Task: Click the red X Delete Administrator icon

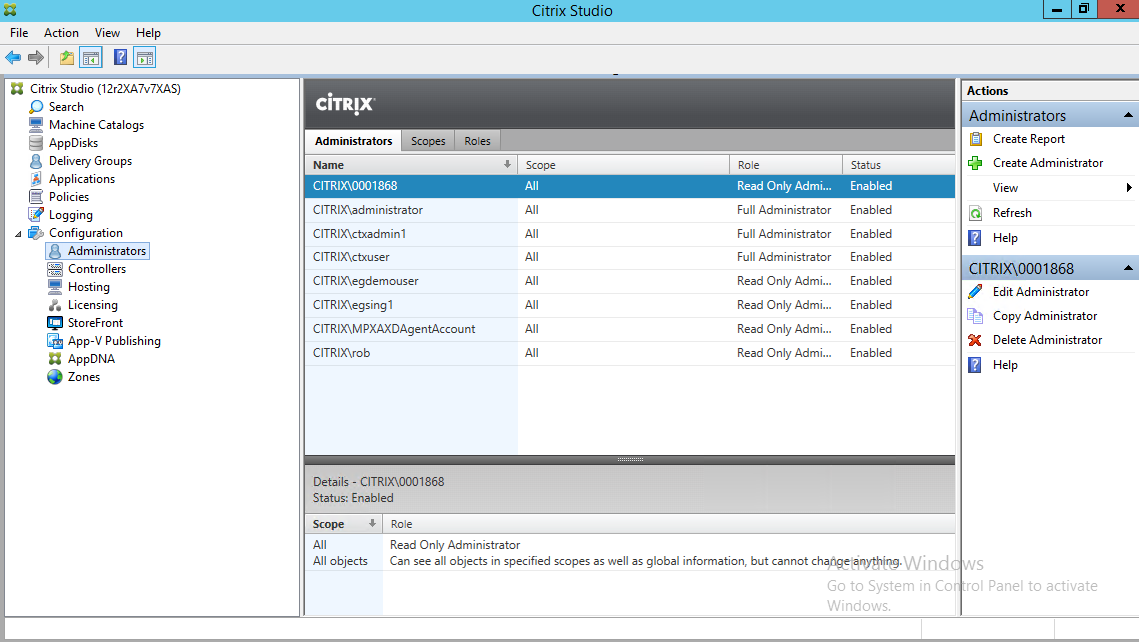Action: point(976,340)
